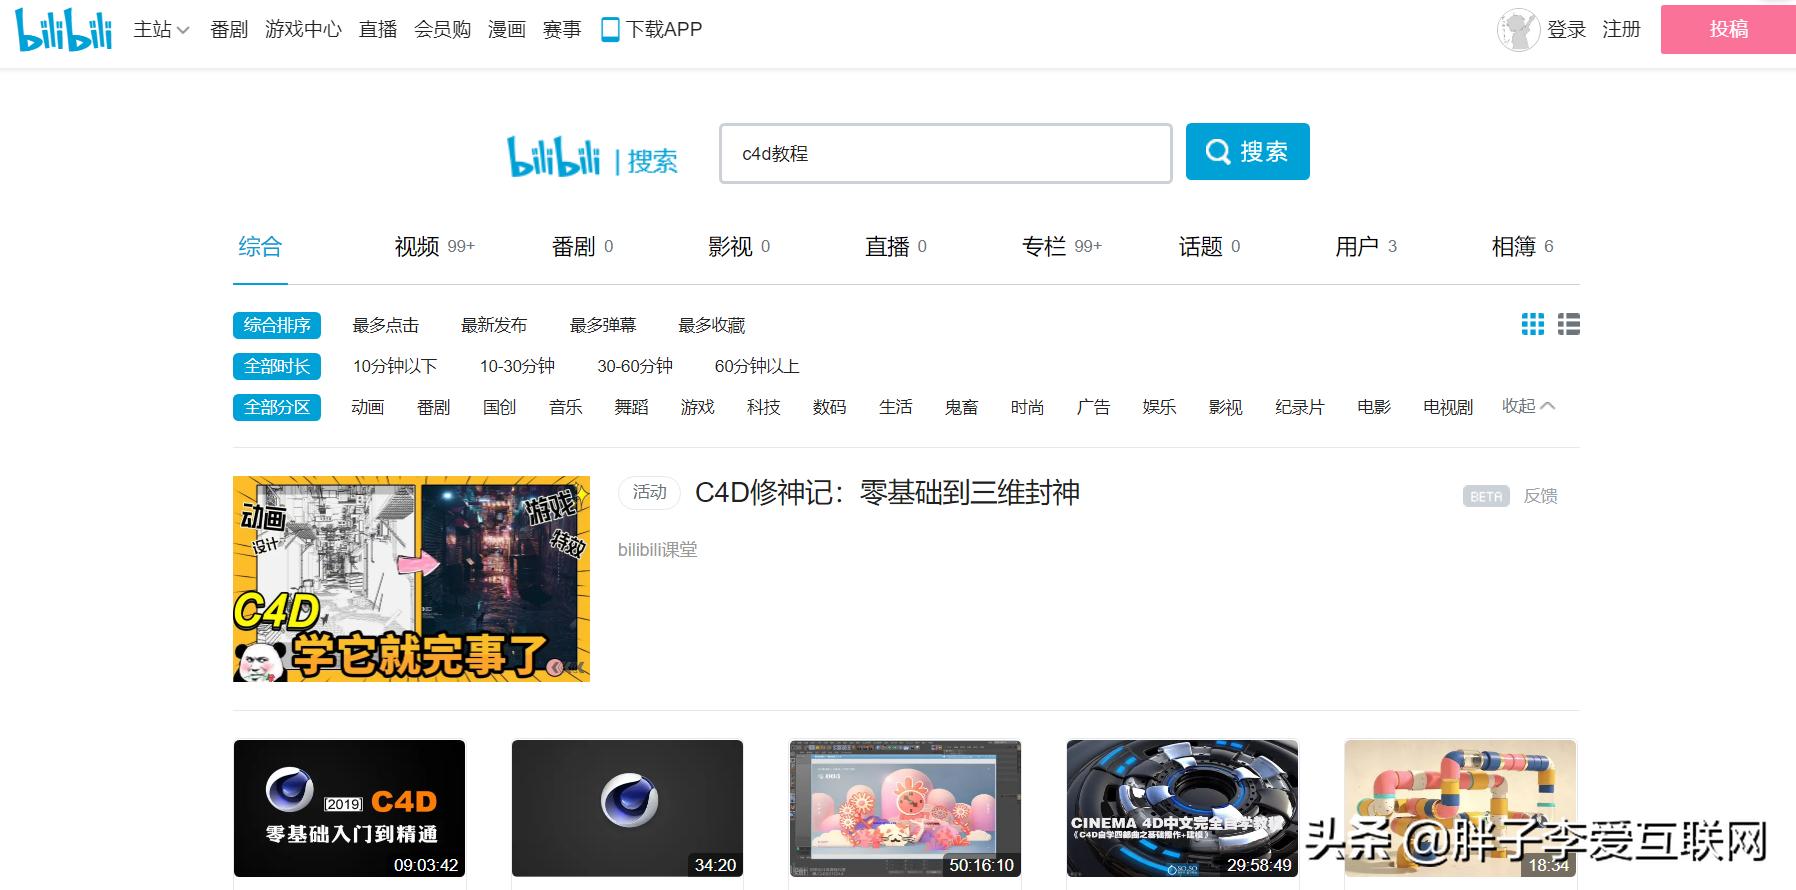Click the 下载APP link
Screen dimensions: 1796x890
pos(664,30)
